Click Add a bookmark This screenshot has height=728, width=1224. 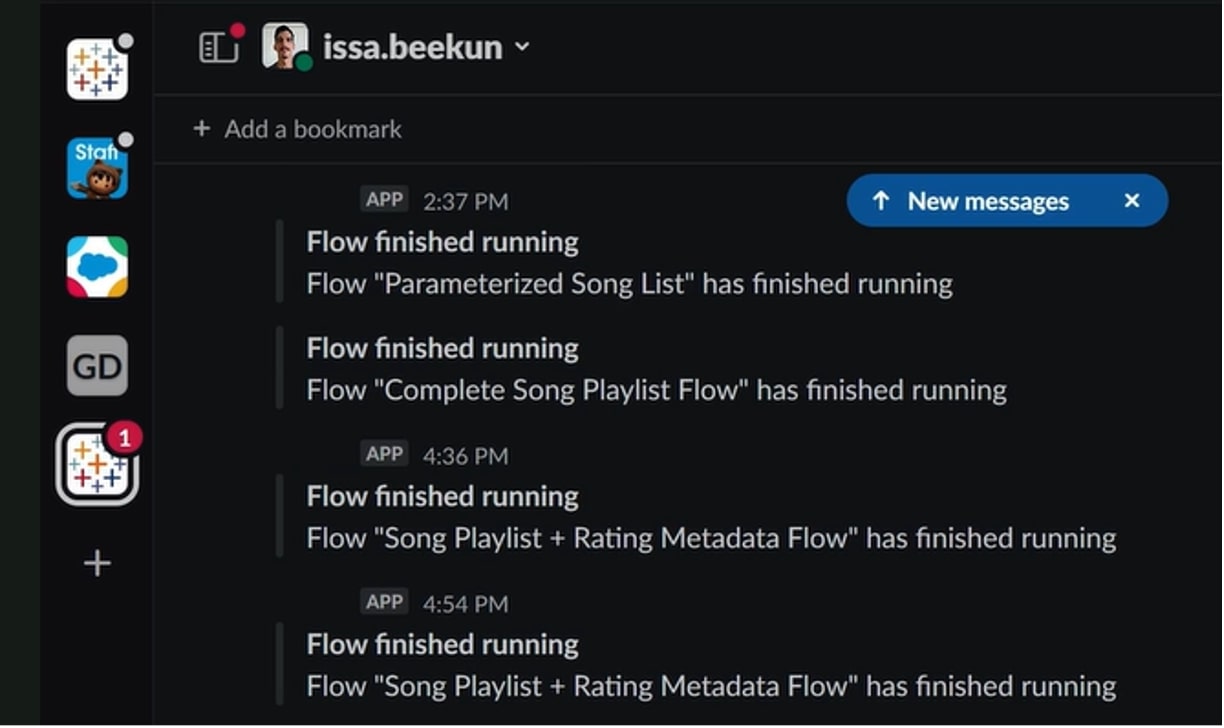(x=313, y=129)
